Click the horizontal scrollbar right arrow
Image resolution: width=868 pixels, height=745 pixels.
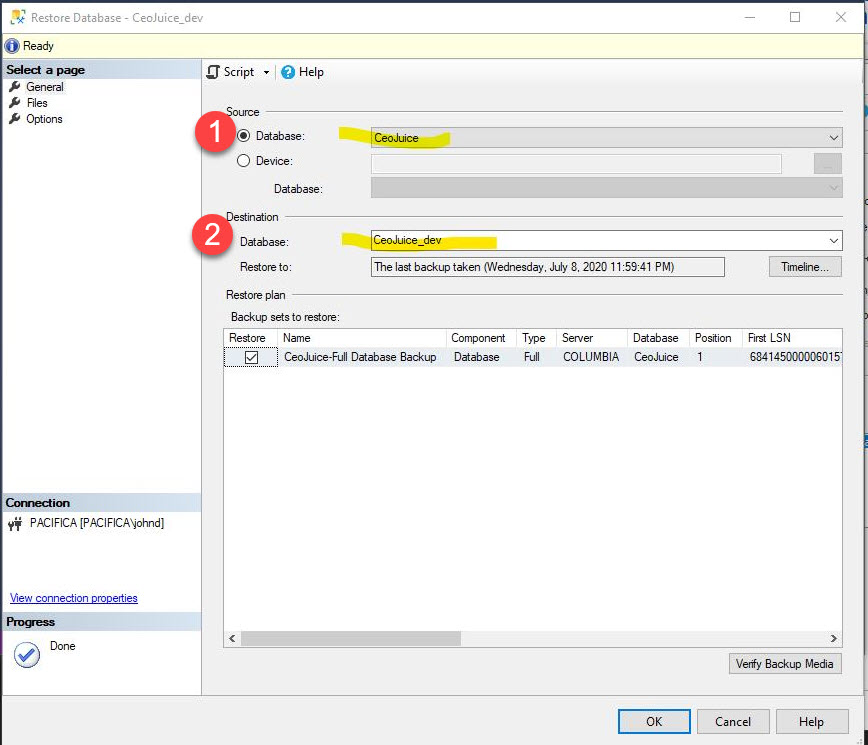[x=834, y=639]
